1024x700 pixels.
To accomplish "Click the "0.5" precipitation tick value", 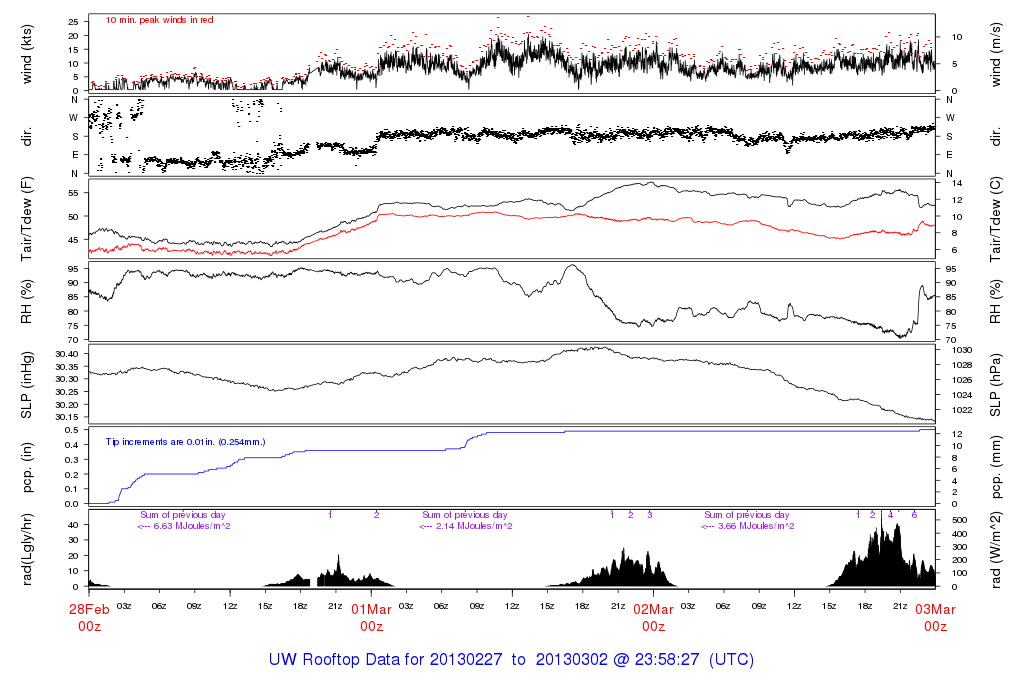I will [72, 430].
